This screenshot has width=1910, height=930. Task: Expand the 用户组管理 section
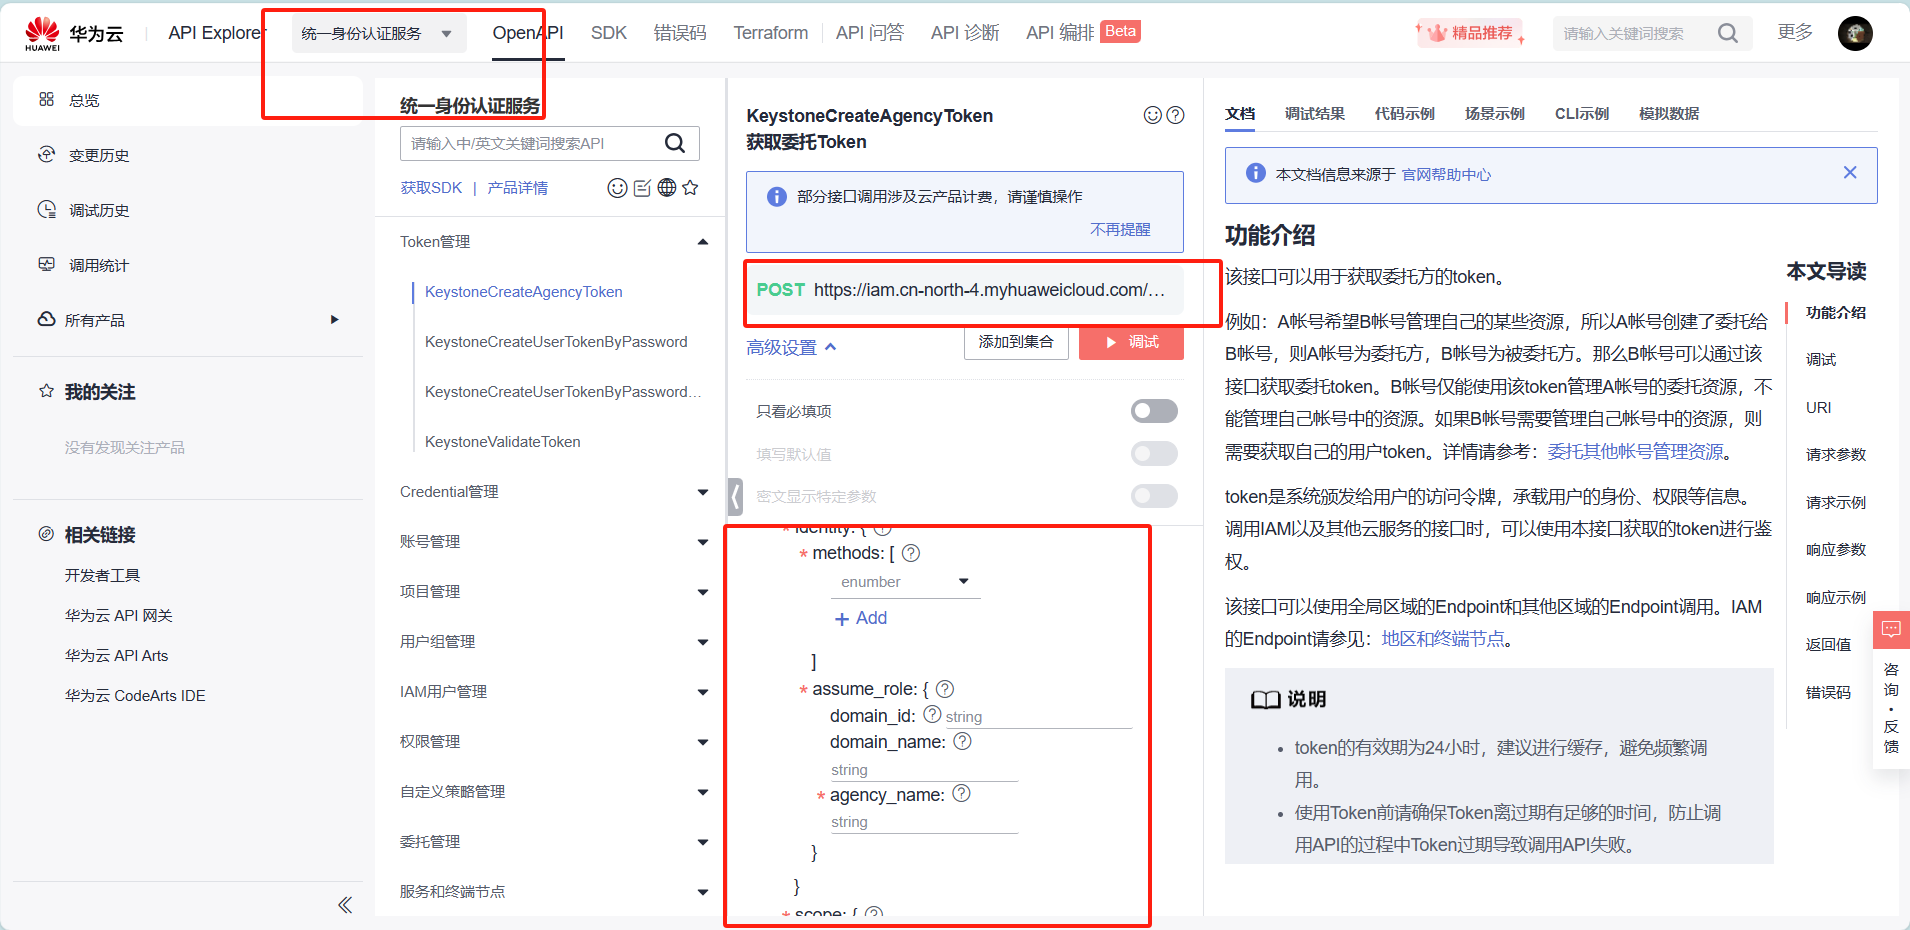click(703, 642)
